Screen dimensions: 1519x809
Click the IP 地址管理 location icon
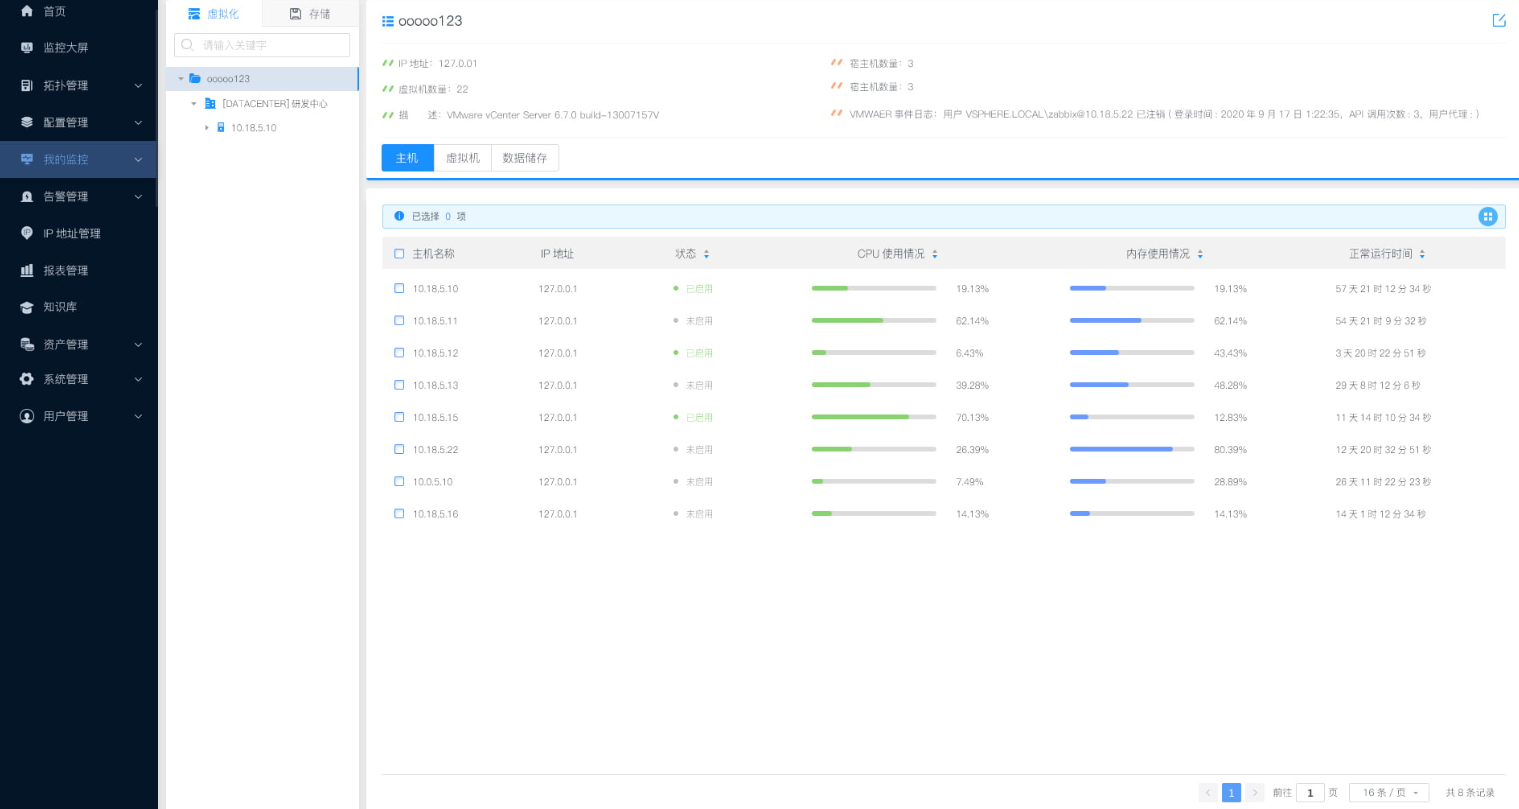click(x=27, y=233)
